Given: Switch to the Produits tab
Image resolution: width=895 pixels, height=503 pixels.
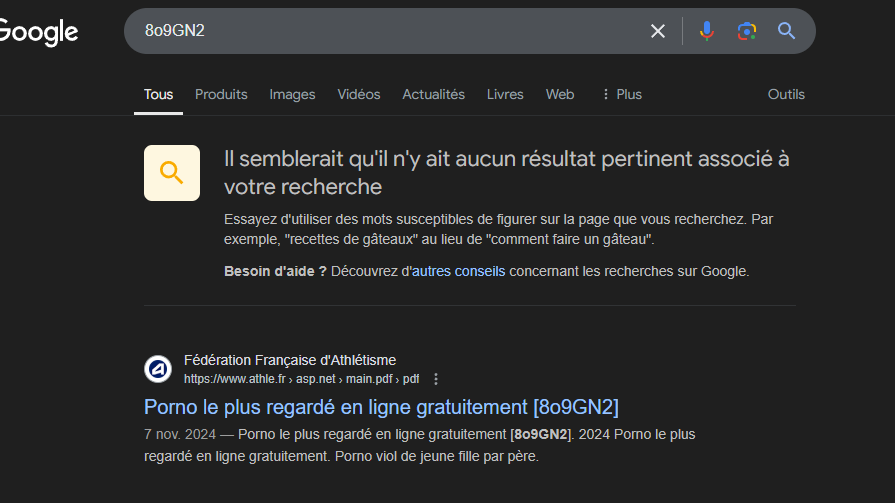Looking at the screenshot, I should pos(221,94).
